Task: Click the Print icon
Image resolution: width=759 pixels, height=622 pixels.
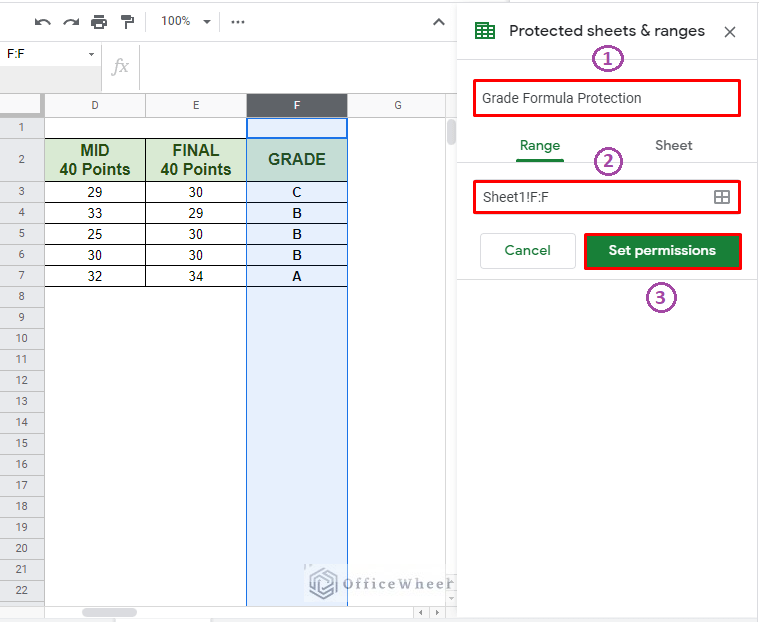Action: click(x=99, y=21)
